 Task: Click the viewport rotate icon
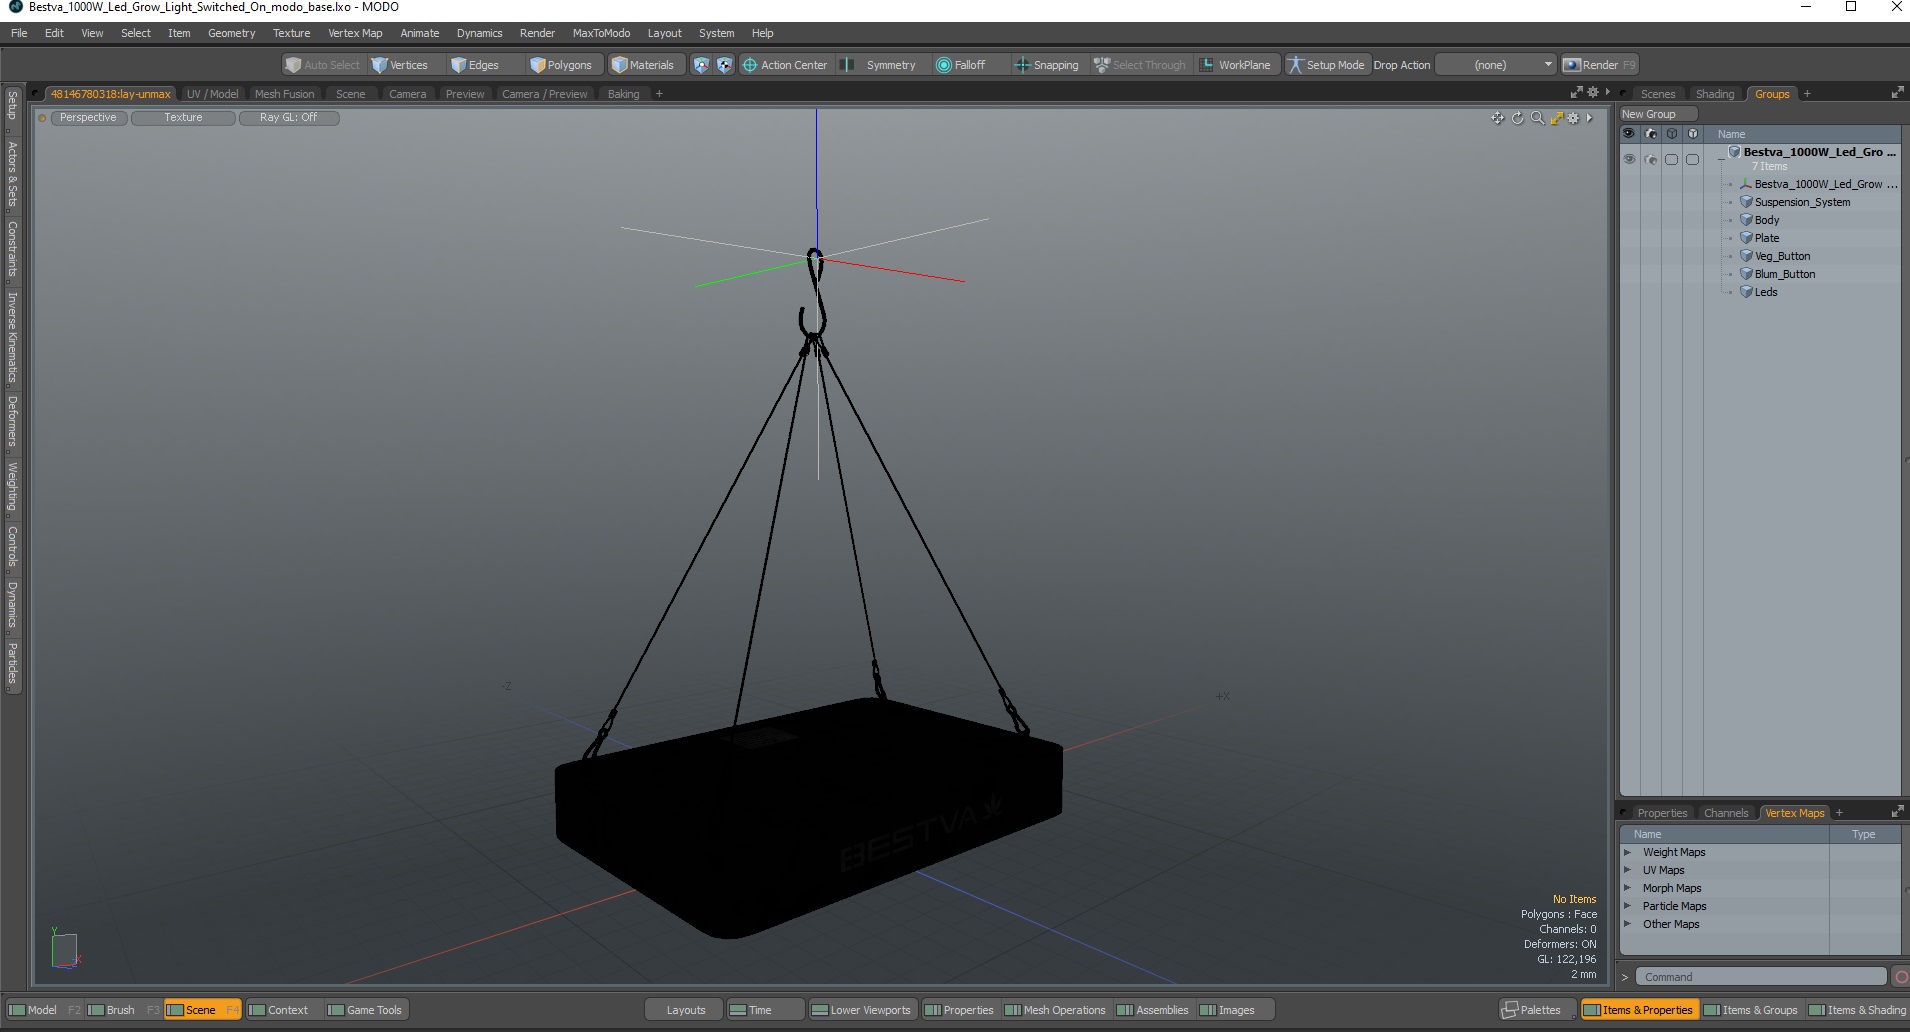[1517, 118]
